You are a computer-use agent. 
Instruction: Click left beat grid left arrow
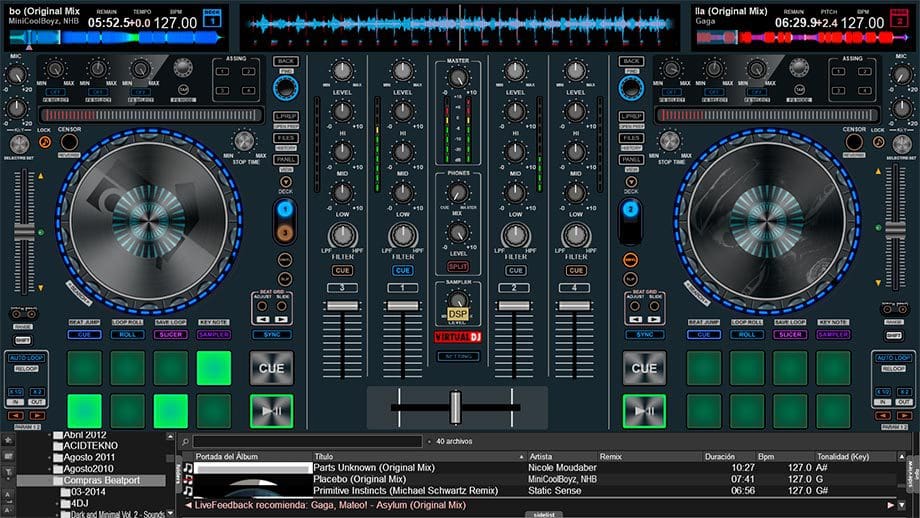(x=263, y=320)
